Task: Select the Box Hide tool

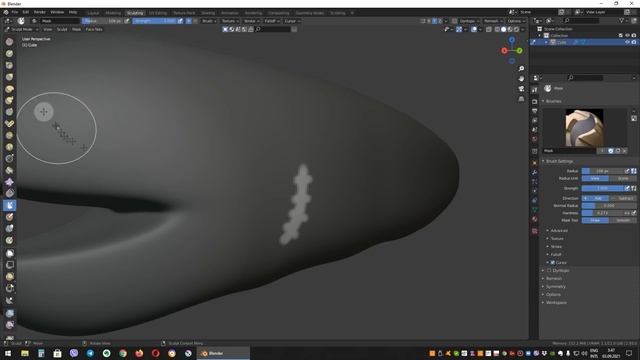Action: point(9,265)
